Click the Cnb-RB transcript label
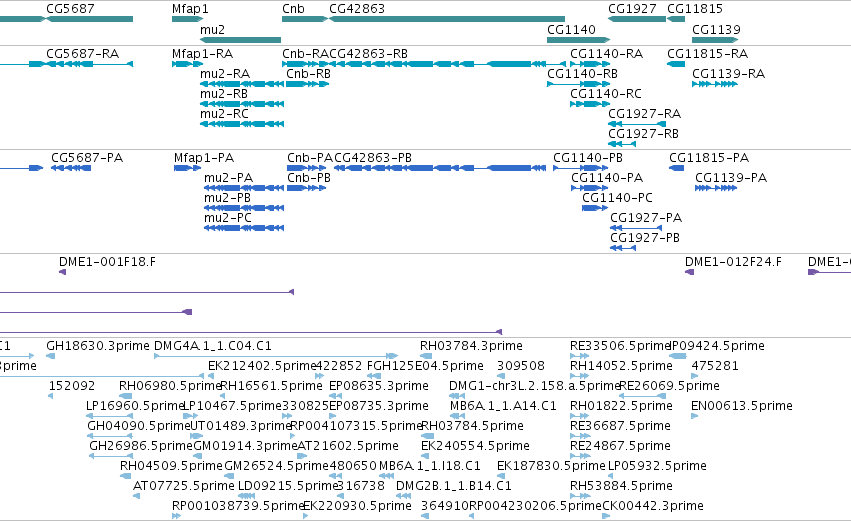 tap(308, 74)
